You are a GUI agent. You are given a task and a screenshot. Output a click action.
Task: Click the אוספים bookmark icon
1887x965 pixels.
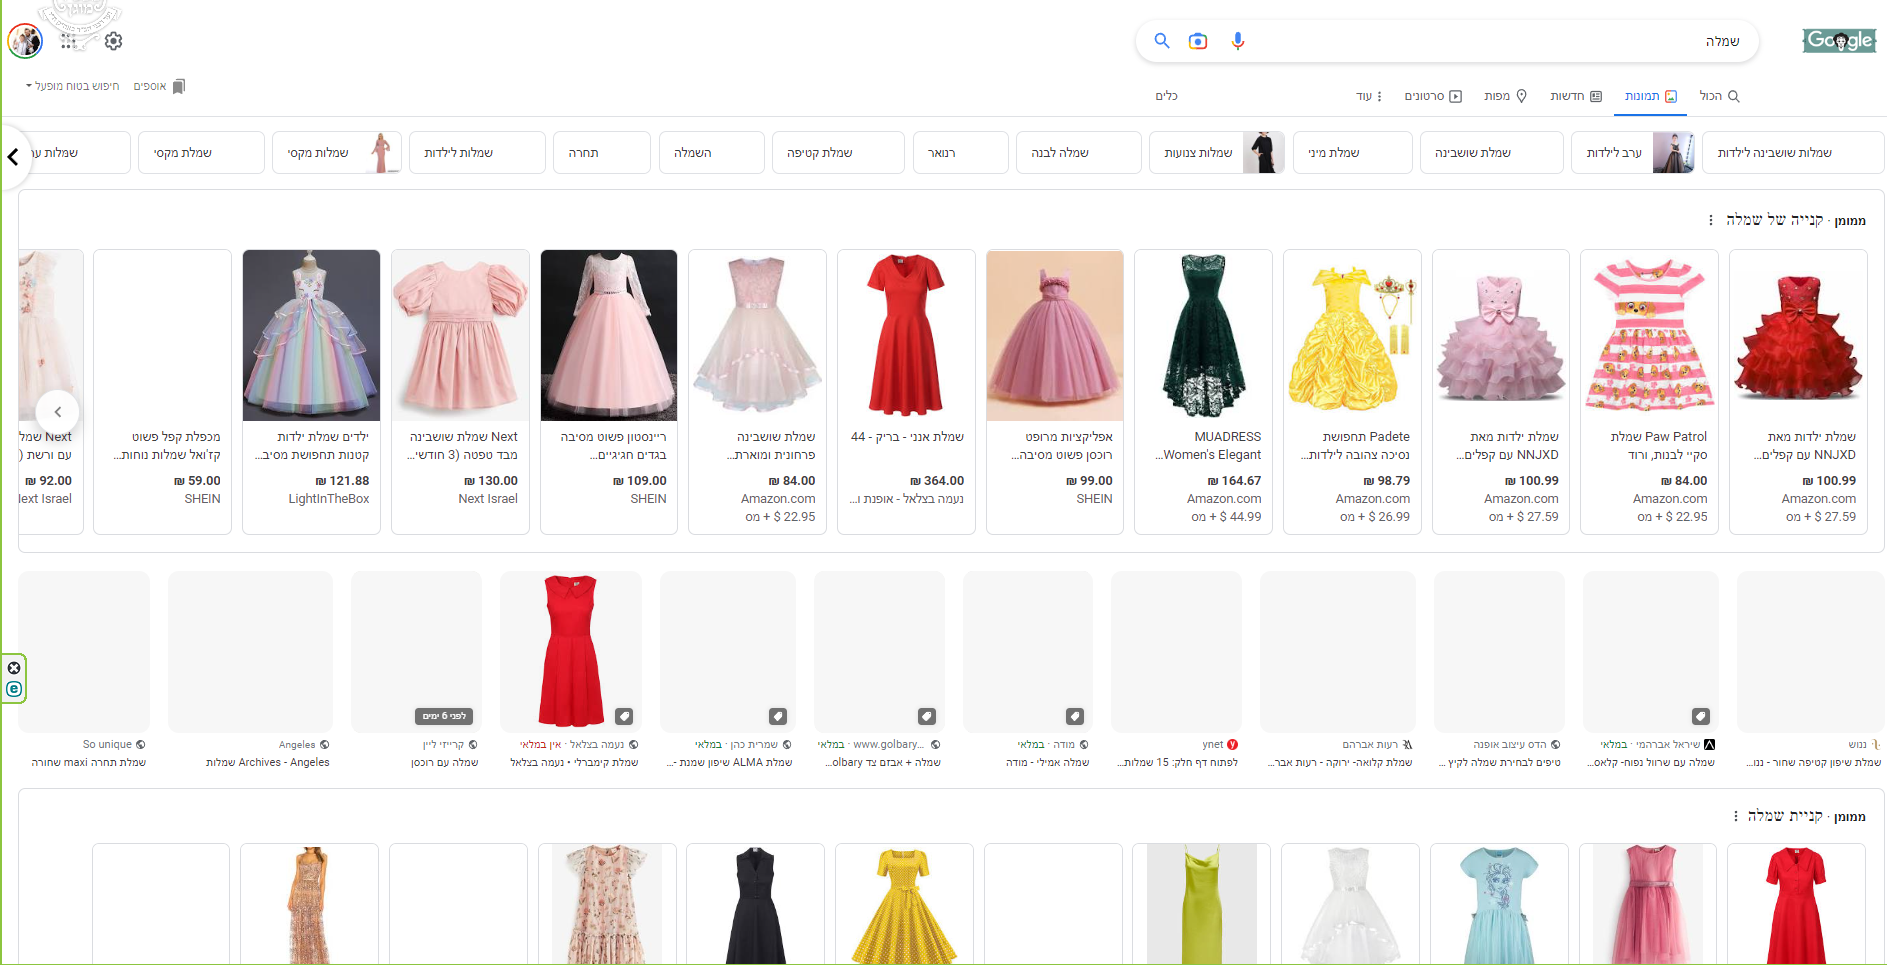coord(179,86)
